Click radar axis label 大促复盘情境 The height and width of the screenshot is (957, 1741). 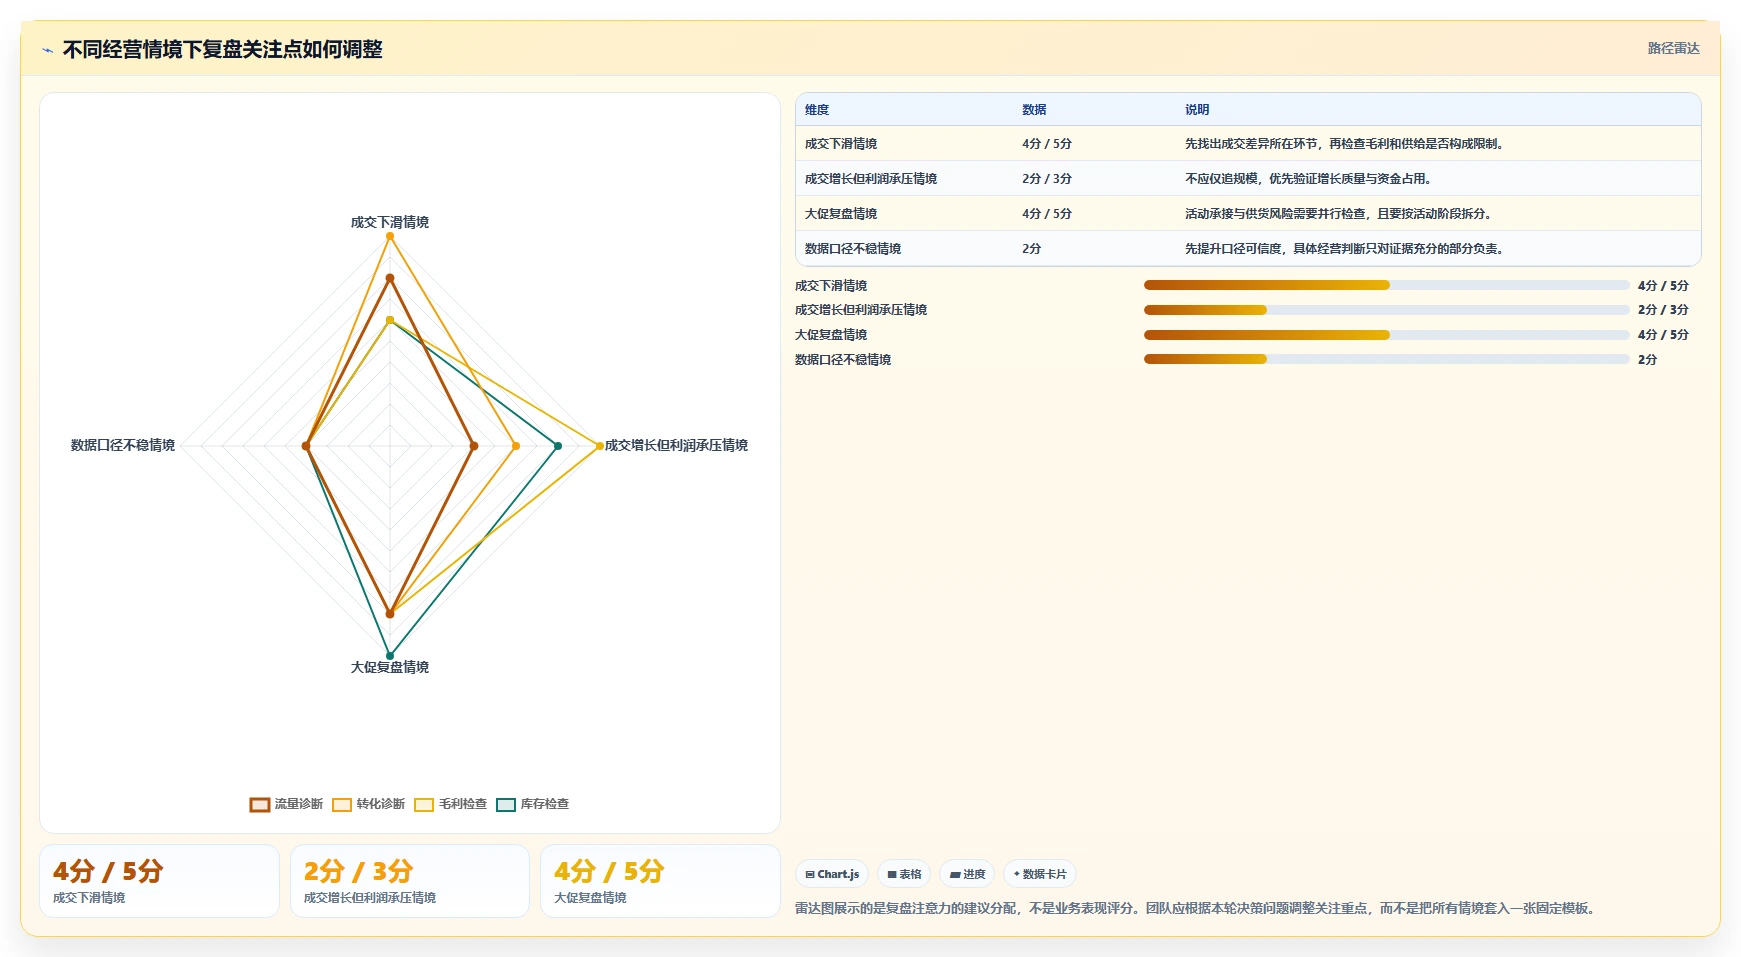click(390, 667)
